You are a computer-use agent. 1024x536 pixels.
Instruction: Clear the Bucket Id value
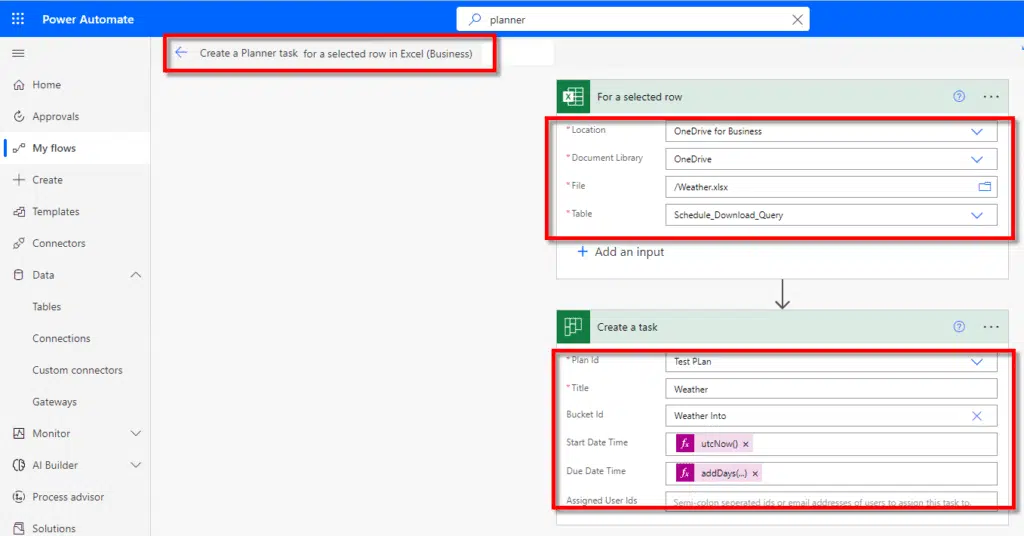977,416
